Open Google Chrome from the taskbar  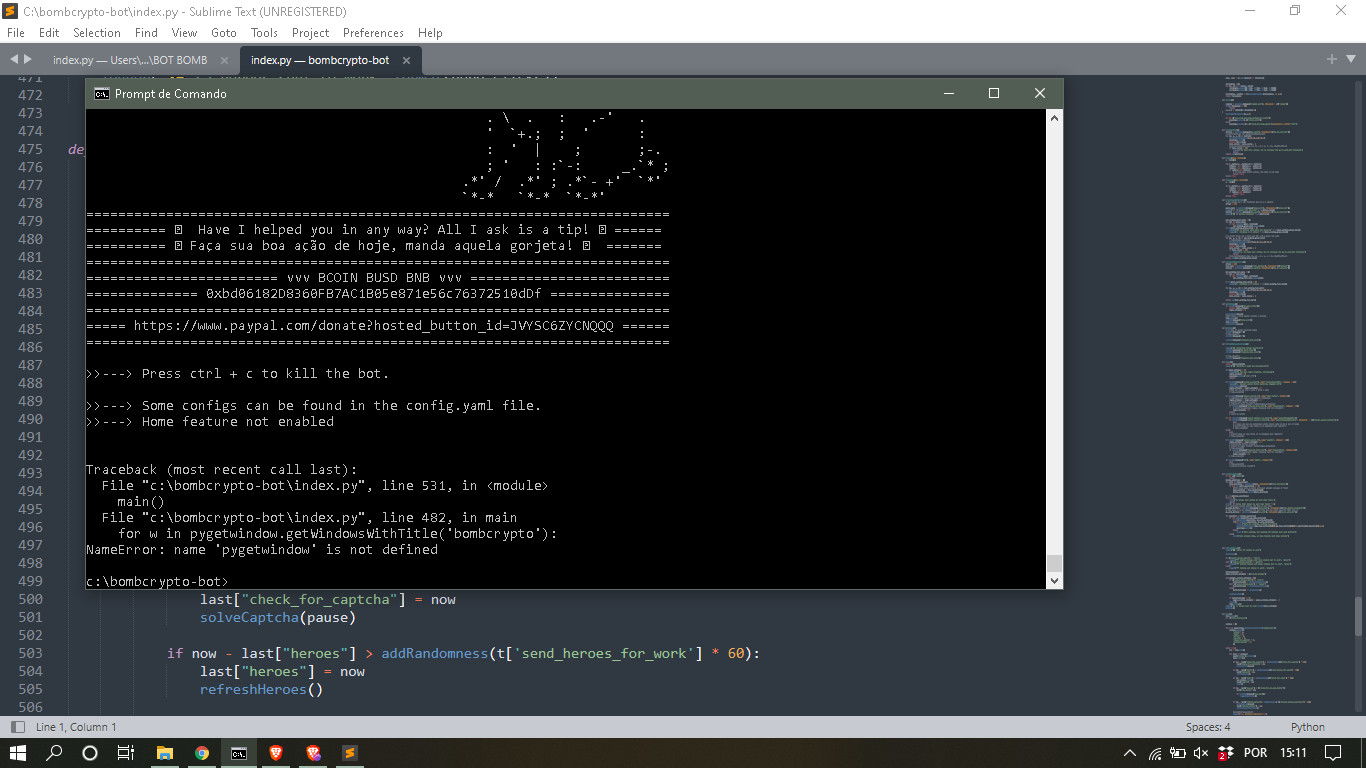pyautogui.click(x=201, y=751)
